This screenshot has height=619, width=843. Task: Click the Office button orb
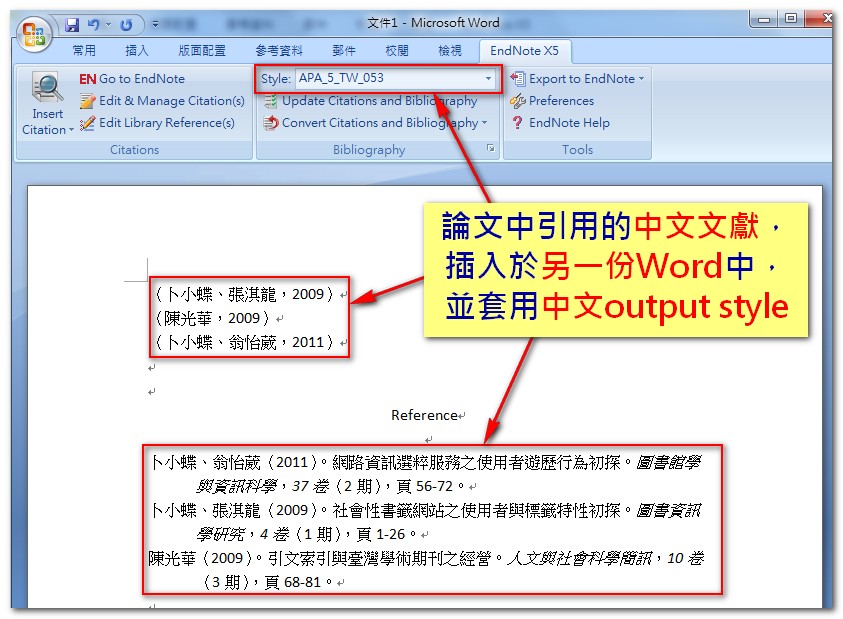point(33,33)
